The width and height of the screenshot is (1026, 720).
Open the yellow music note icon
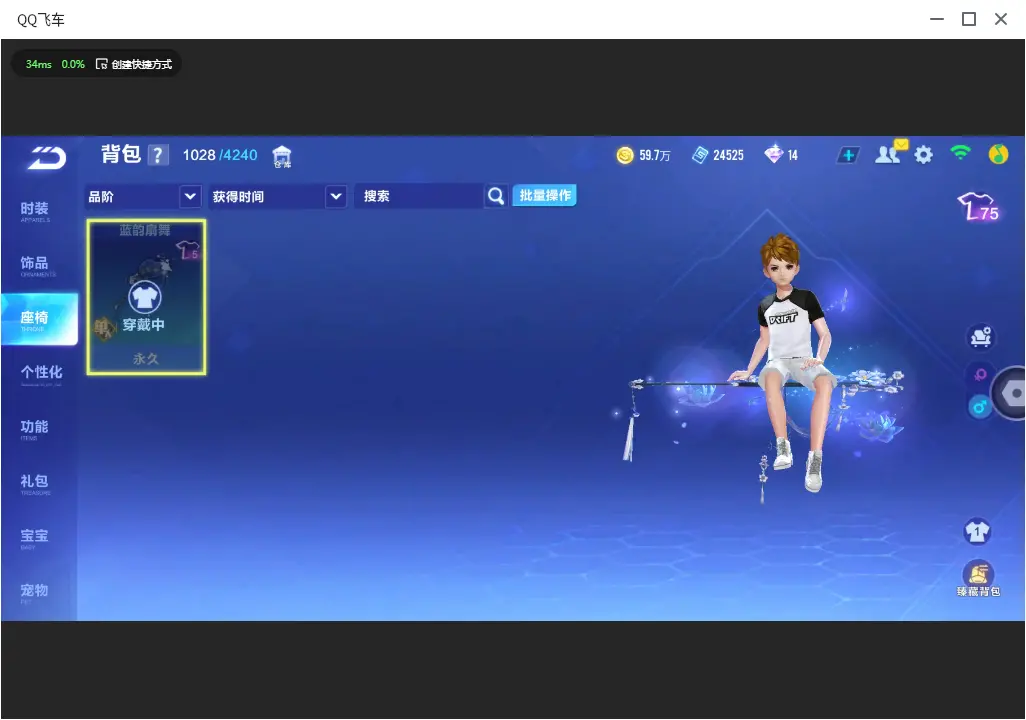pos(998,154)
